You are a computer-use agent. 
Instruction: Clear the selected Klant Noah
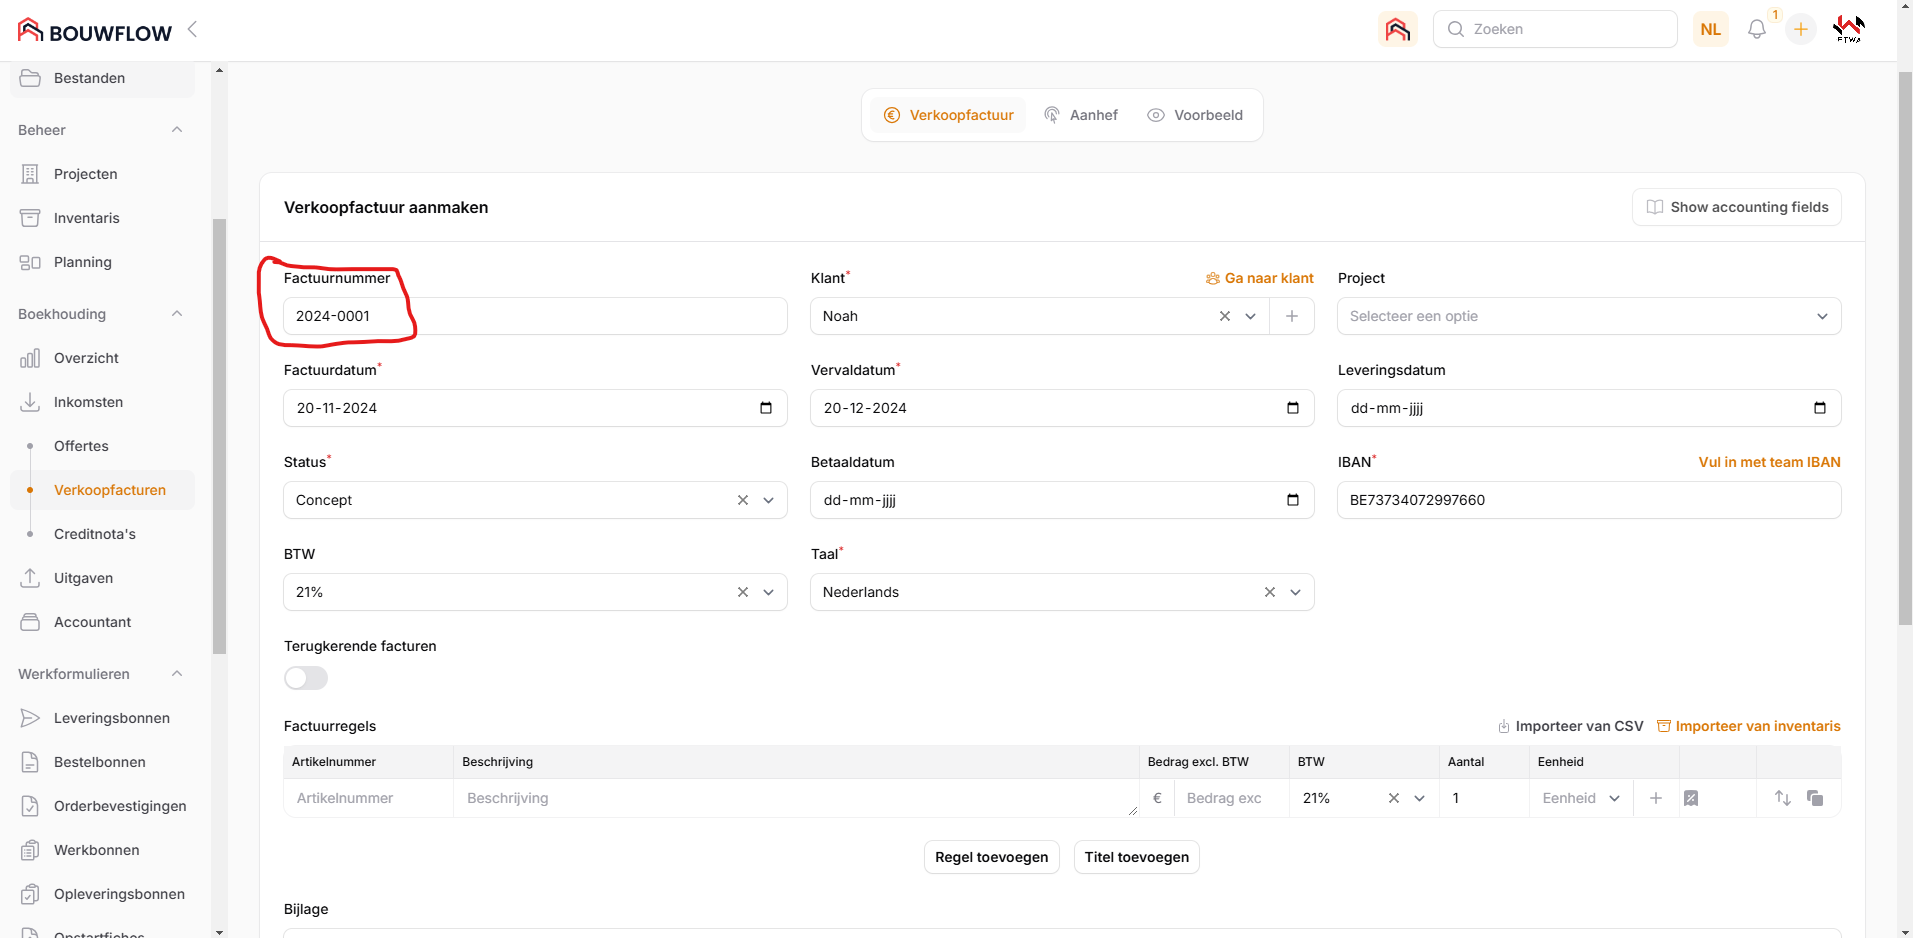(1225, 316)
